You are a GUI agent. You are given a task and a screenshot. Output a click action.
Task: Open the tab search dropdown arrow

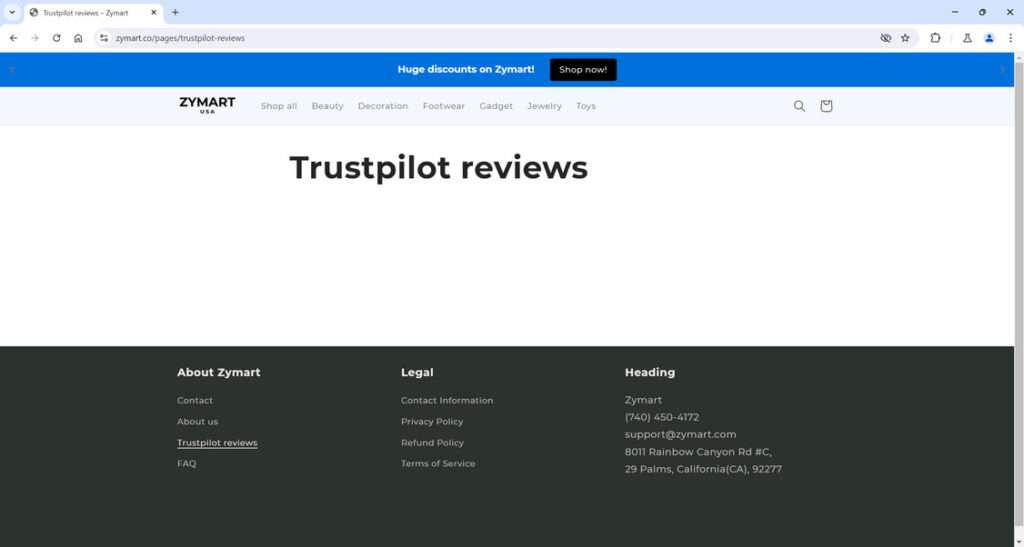tap(12, 12)
